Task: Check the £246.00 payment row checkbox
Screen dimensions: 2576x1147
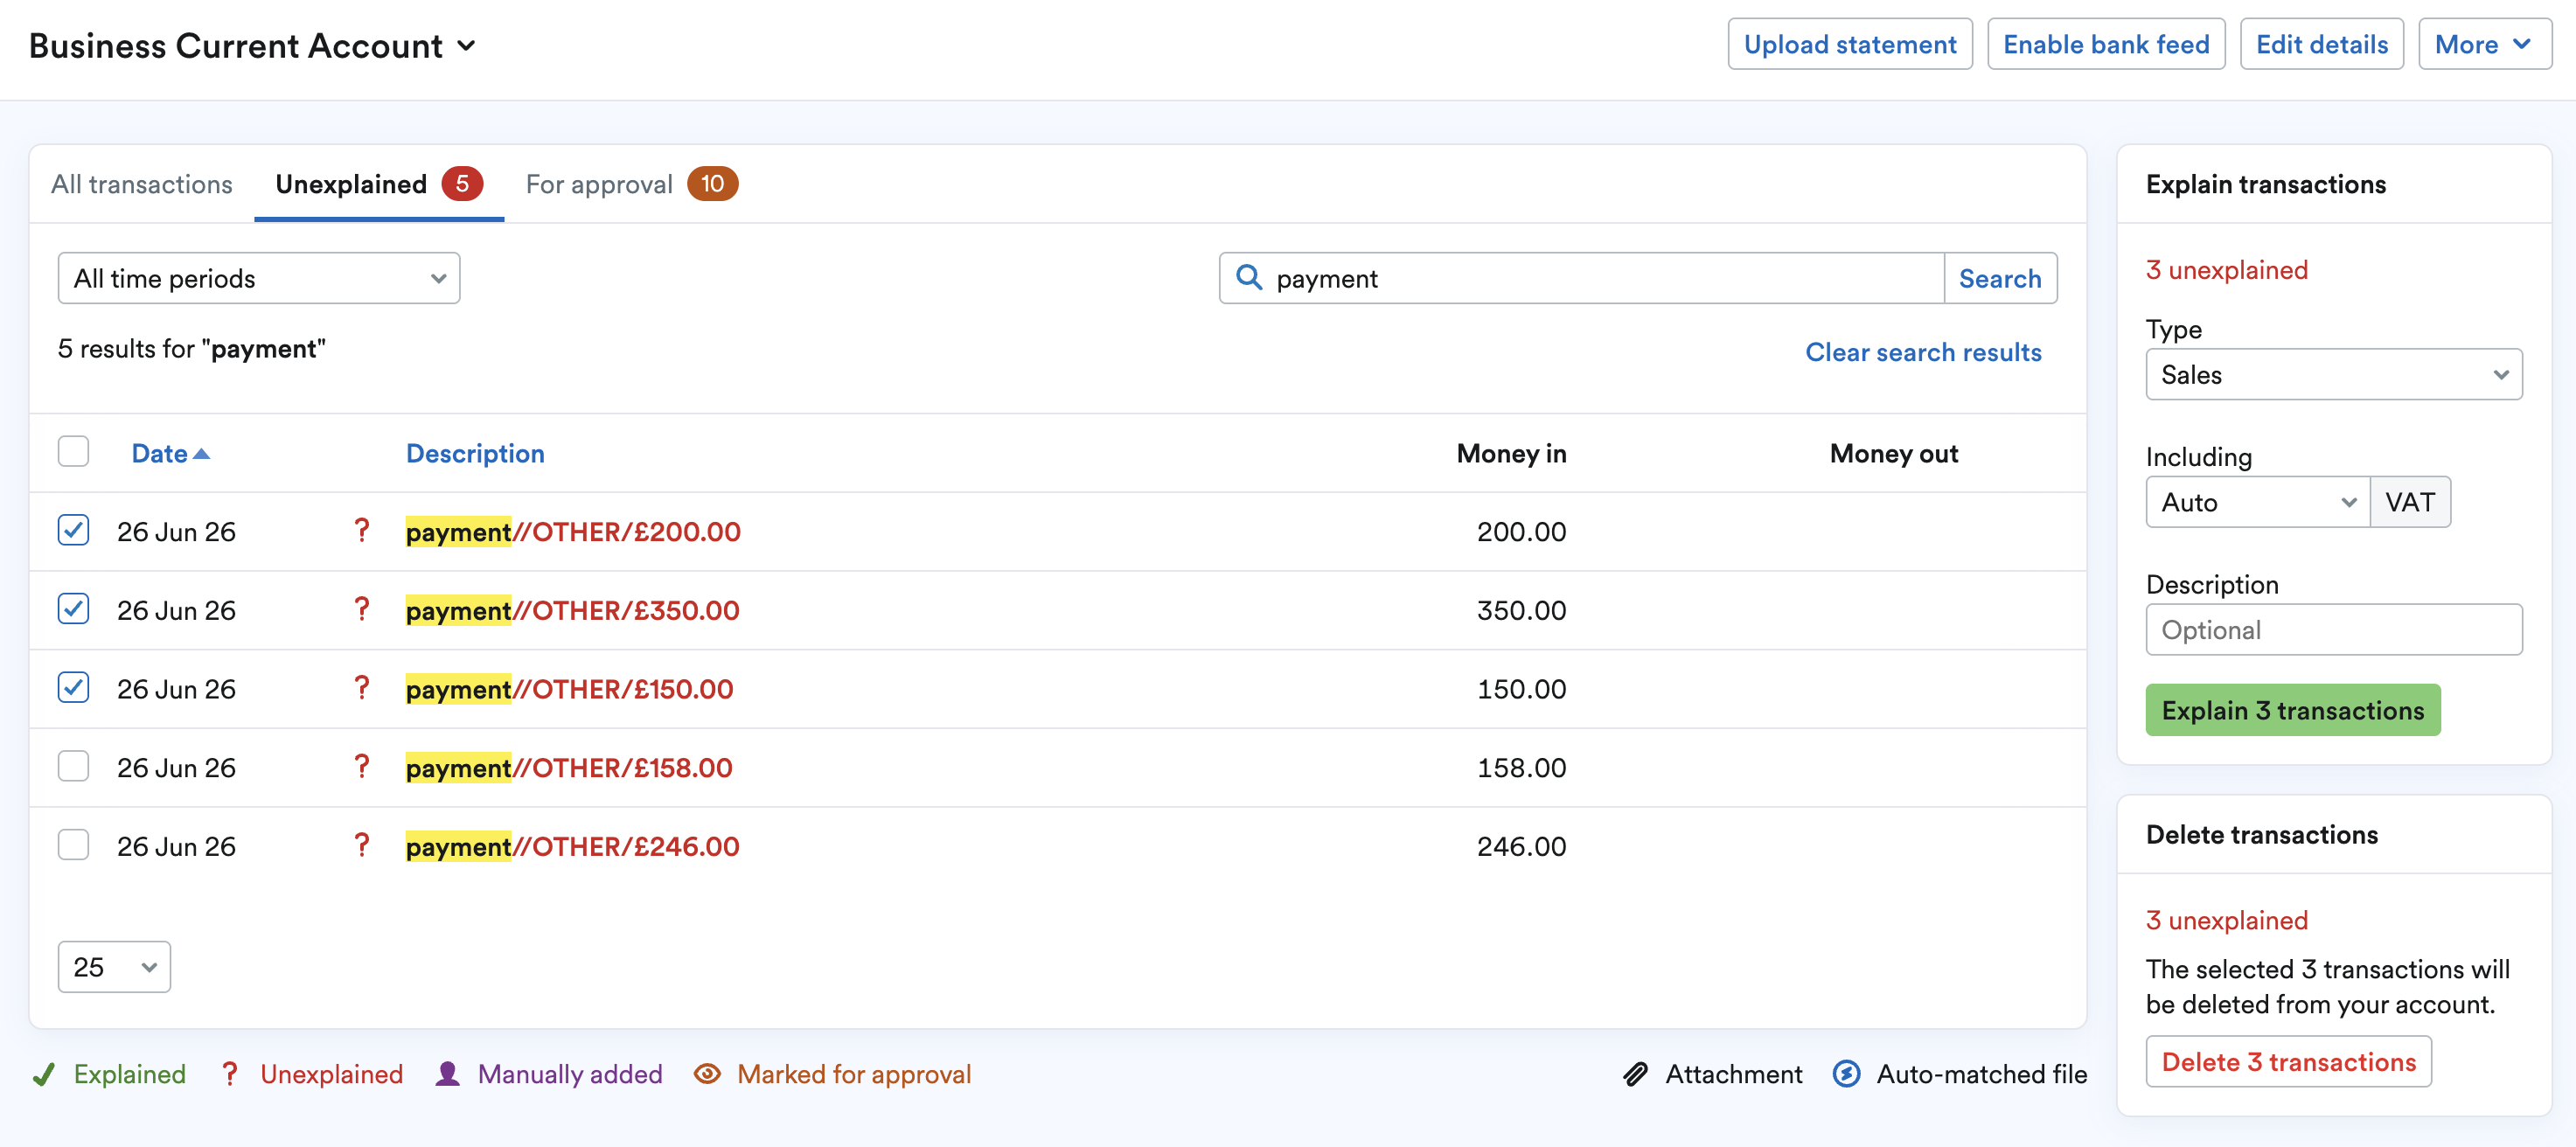Action: pyautogui.click(x=73, y=845)
